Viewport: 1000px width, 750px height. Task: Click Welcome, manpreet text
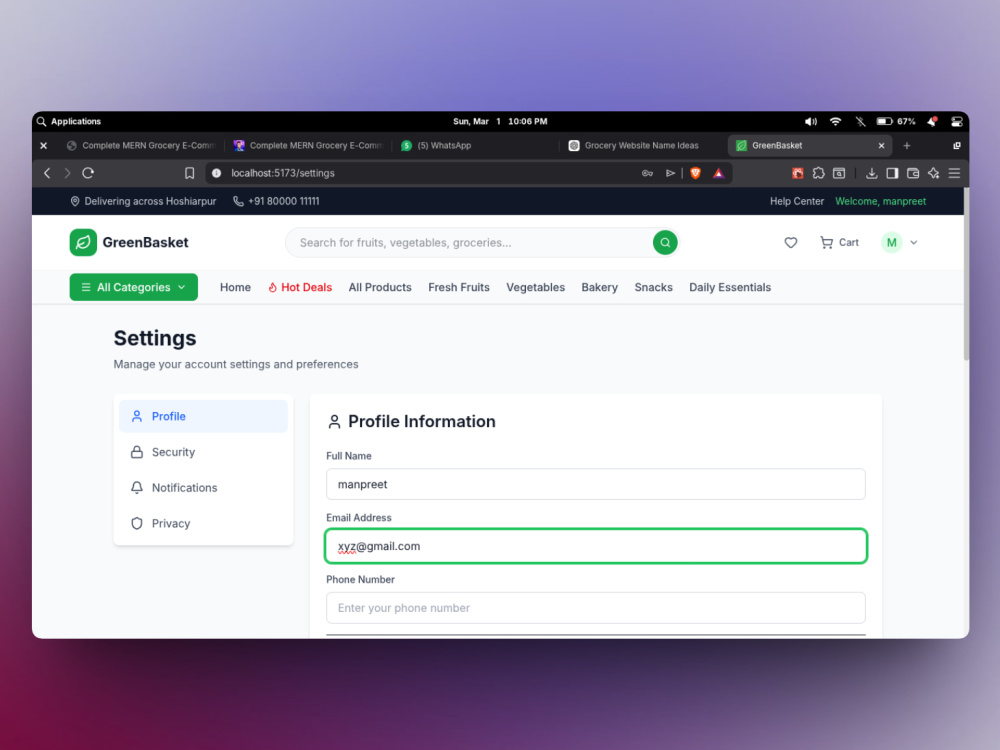pos(880,201)
